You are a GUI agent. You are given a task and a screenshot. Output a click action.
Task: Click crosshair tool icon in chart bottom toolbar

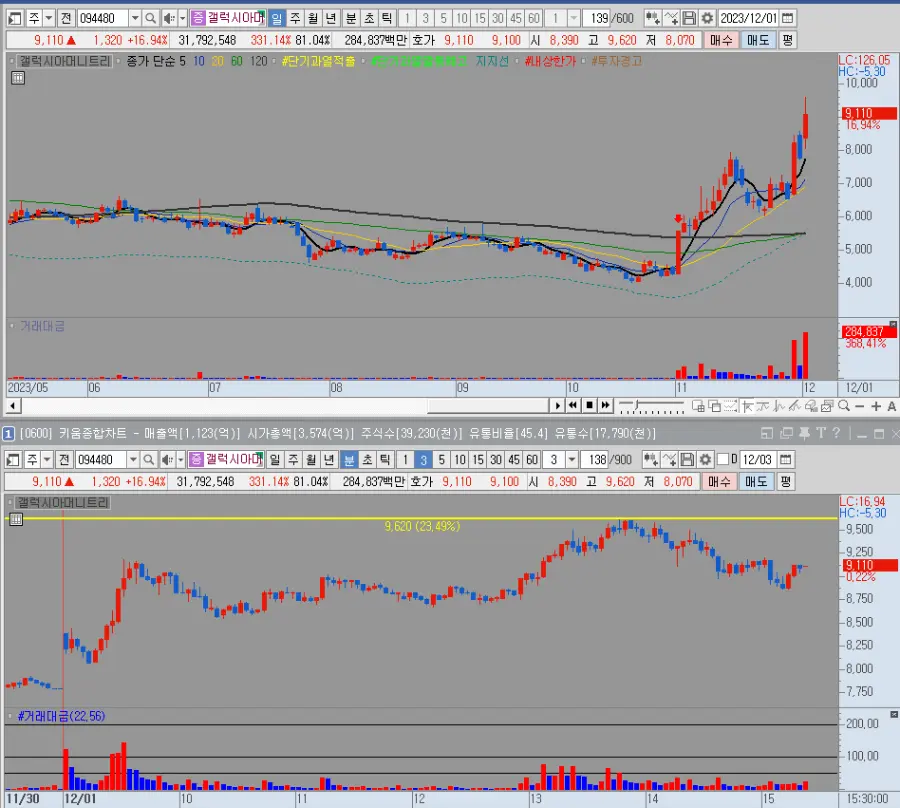[x=747, y=406]
